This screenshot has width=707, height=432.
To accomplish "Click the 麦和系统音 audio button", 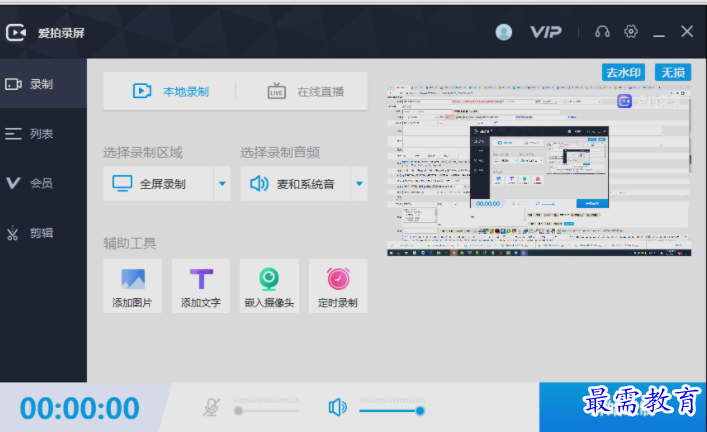I will coord(295,184).
